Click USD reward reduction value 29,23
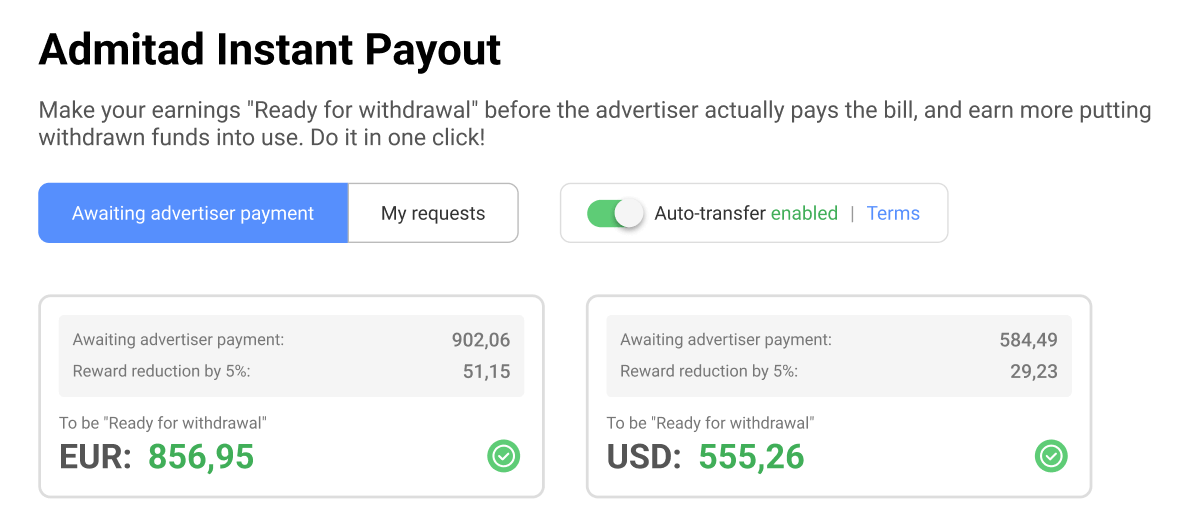The height and width of the screenshot is (521, 1180). pyautogui.click(x=1033, y=372)
